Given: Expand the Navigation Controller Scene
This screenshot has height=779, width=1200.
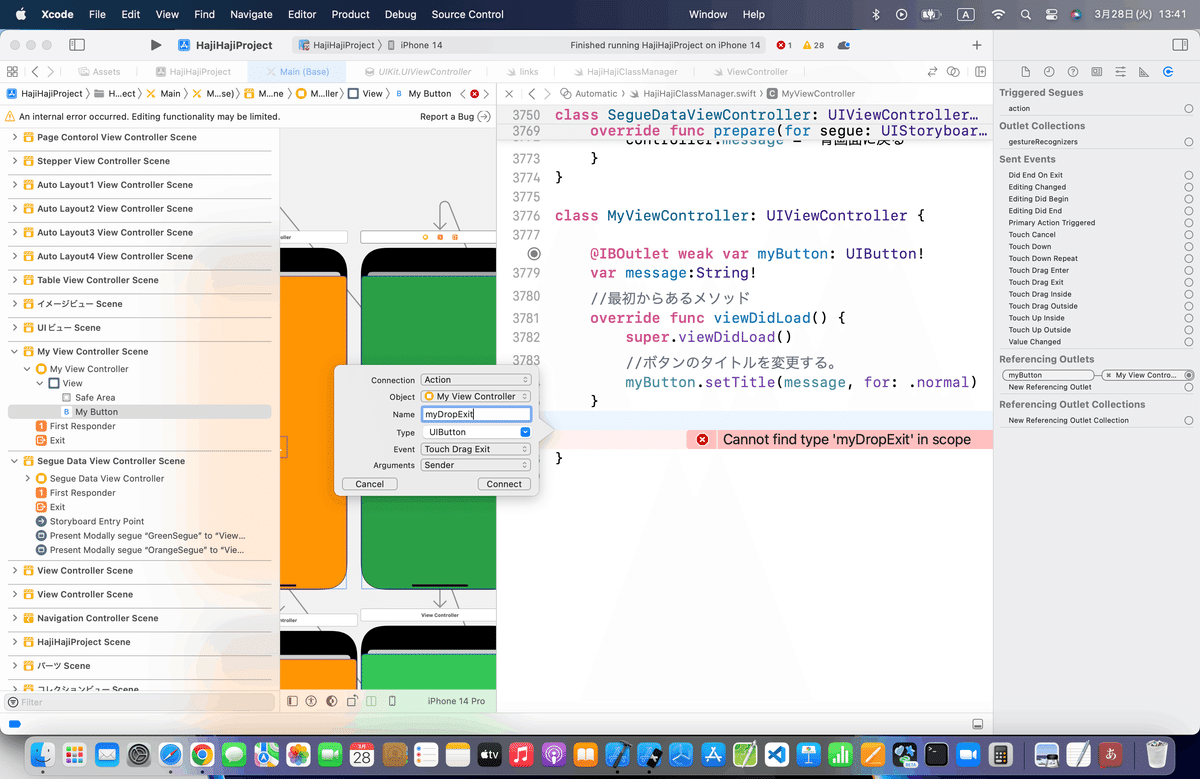Looking at the screenshot, I should coord(14,618).
